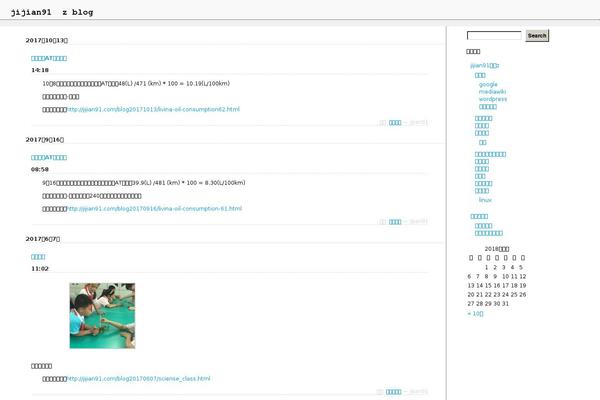Go to previous month link « 10
Image resolution: width=600 pixels, height=400 pixels.
point(475,313)
